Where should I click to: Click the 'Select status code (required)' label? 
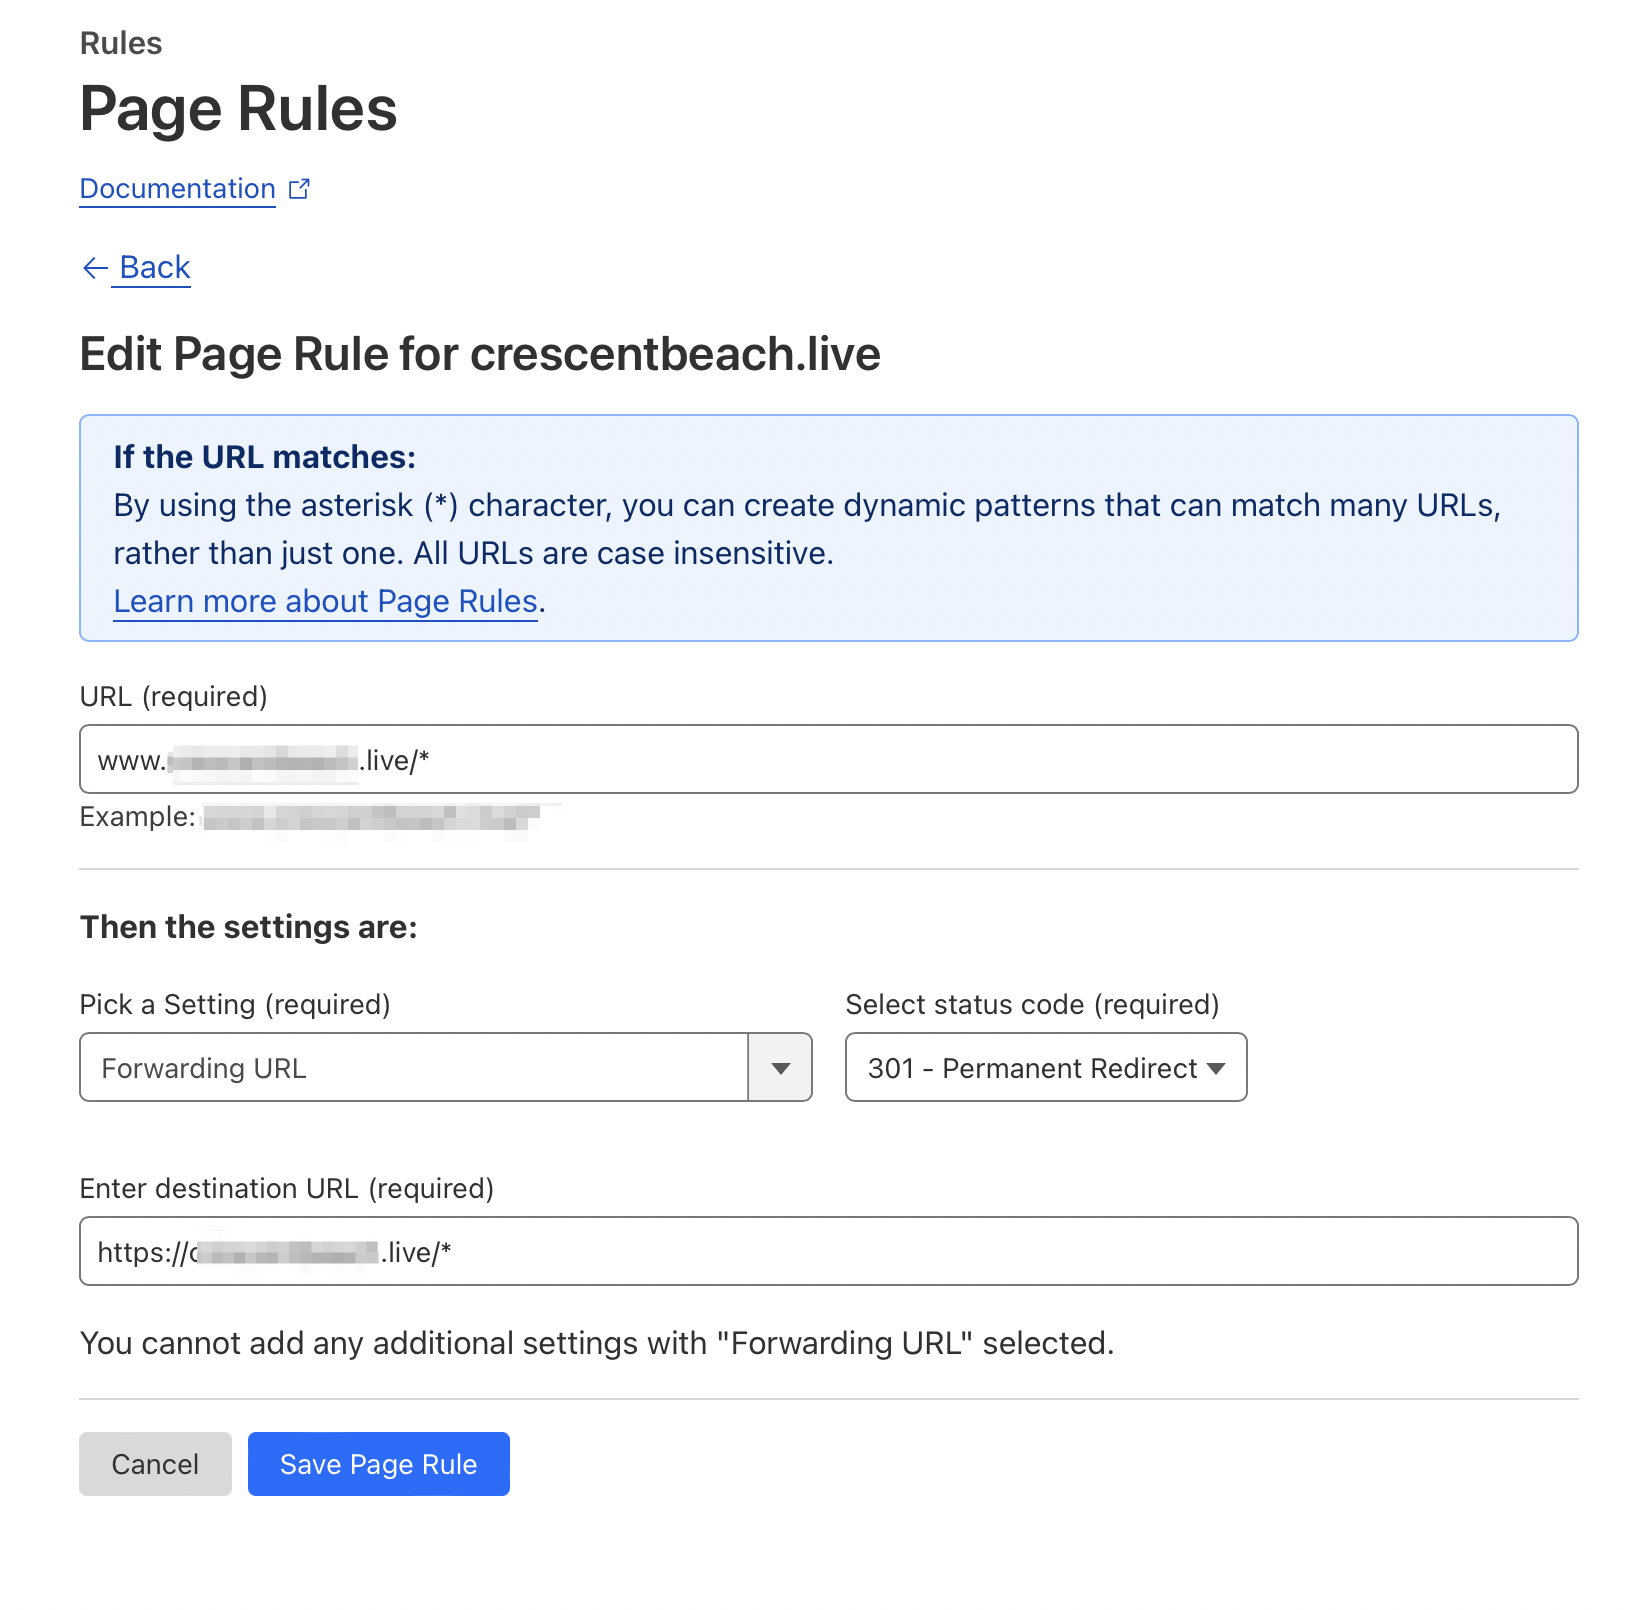[1032, 1004]
